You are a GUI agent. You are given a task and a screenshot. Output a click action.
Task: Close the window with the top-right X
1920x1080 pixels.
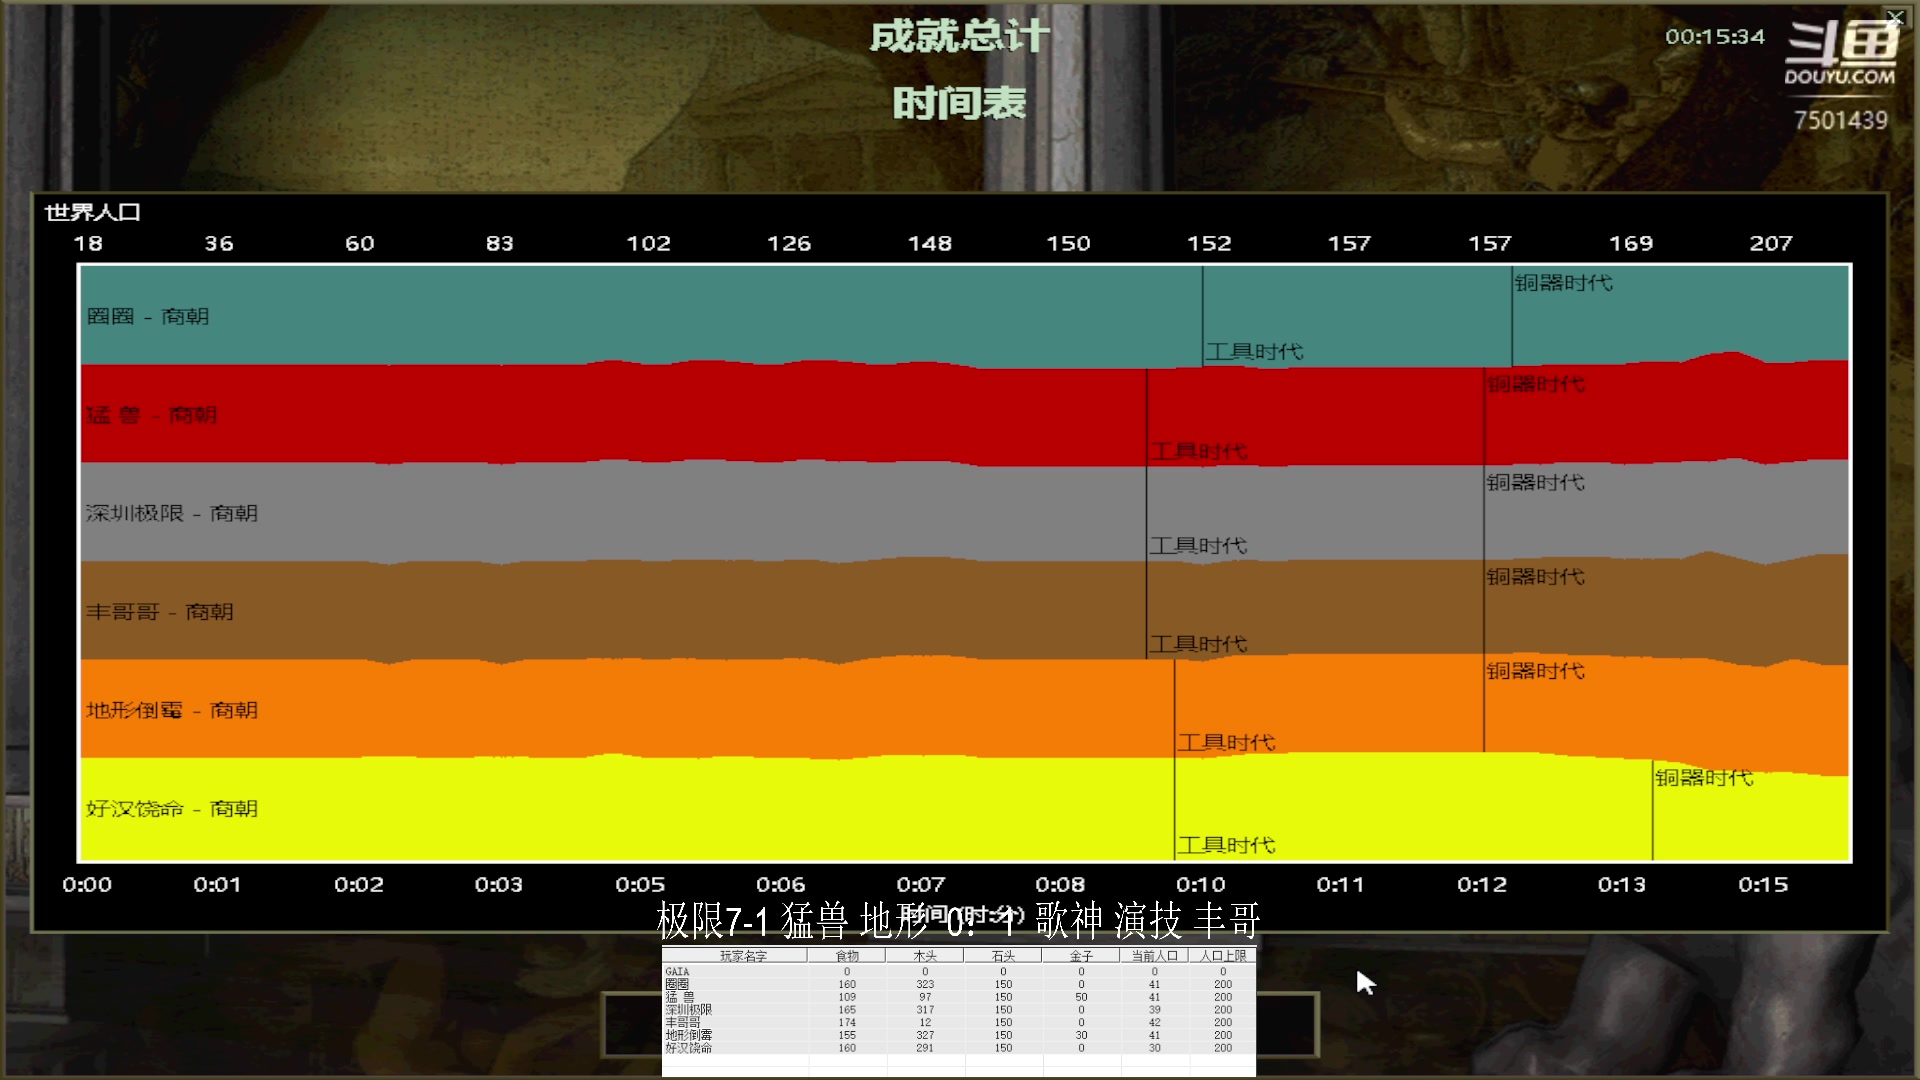[x=1895, y=16]
